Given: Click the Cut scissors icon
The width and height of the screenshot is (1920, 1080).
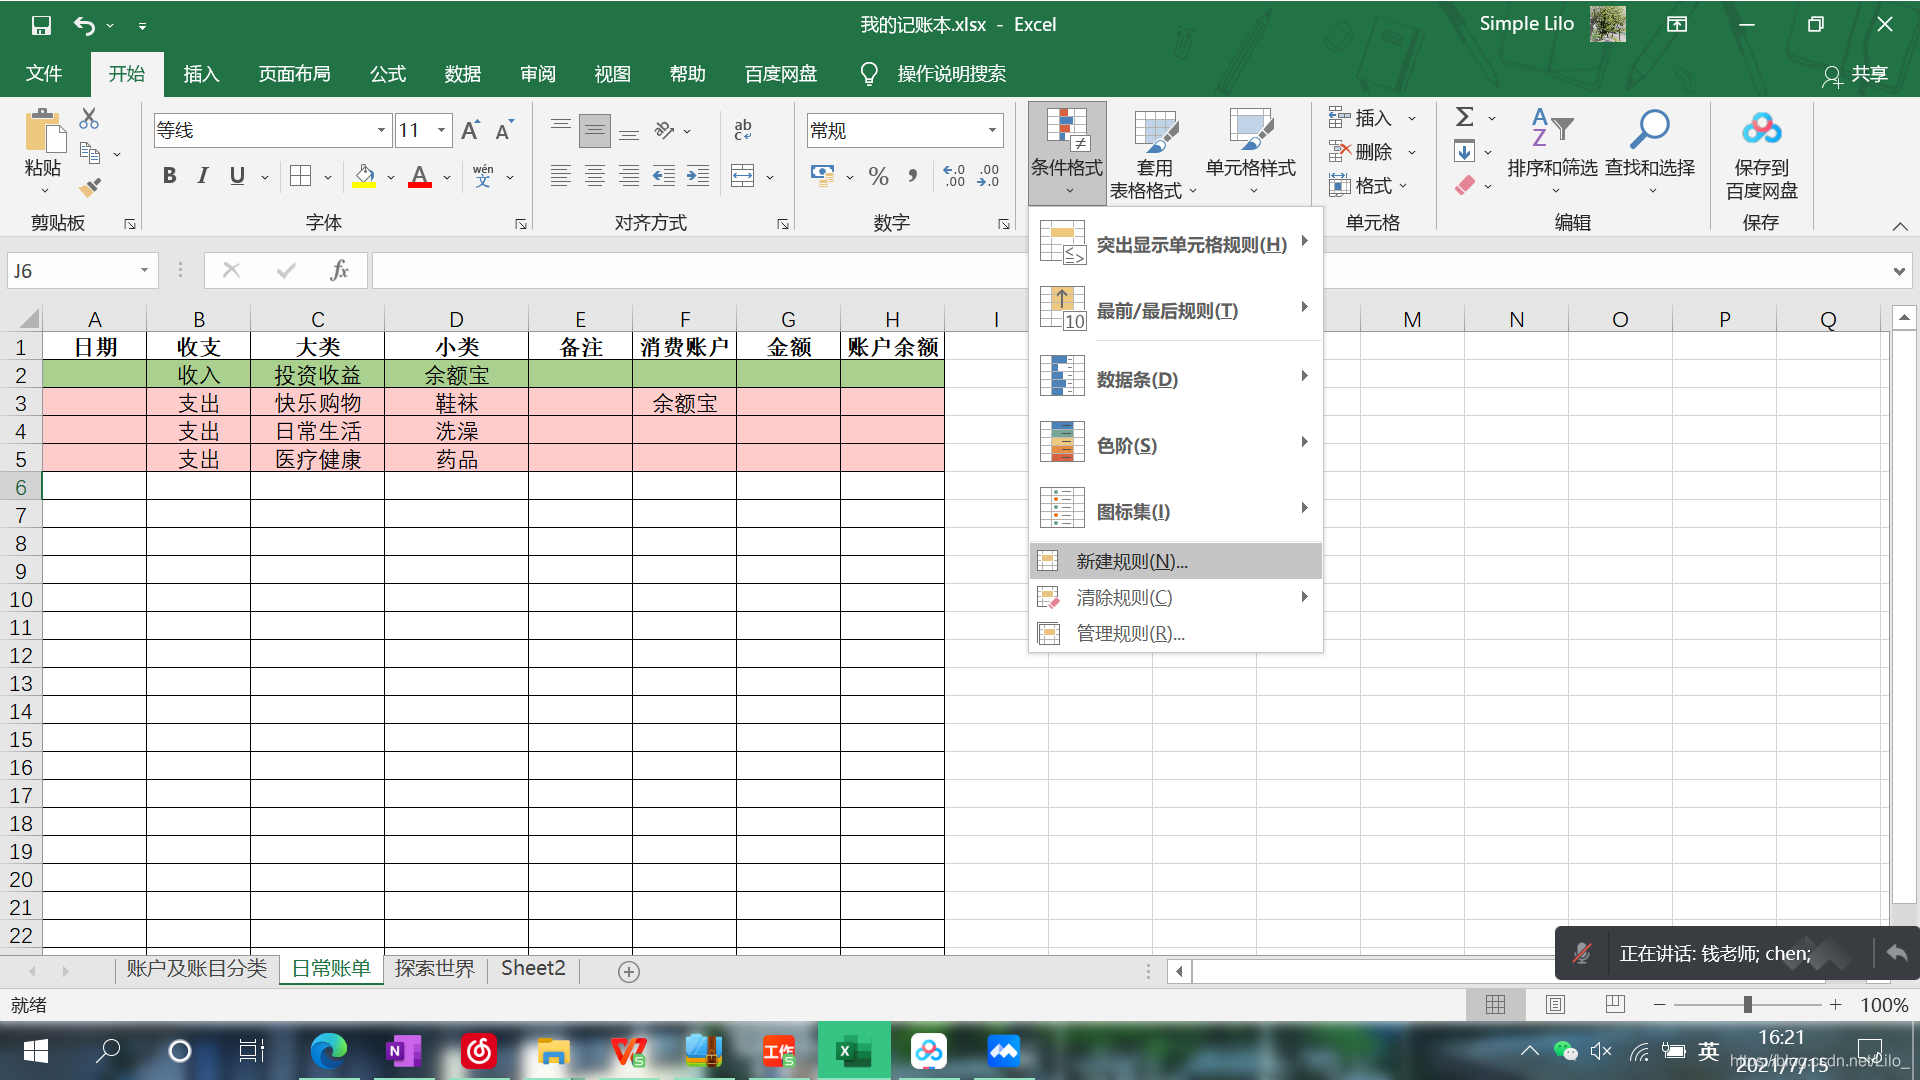Looking at the screenshot, I should pyautogui.click(x=89, y=119).
